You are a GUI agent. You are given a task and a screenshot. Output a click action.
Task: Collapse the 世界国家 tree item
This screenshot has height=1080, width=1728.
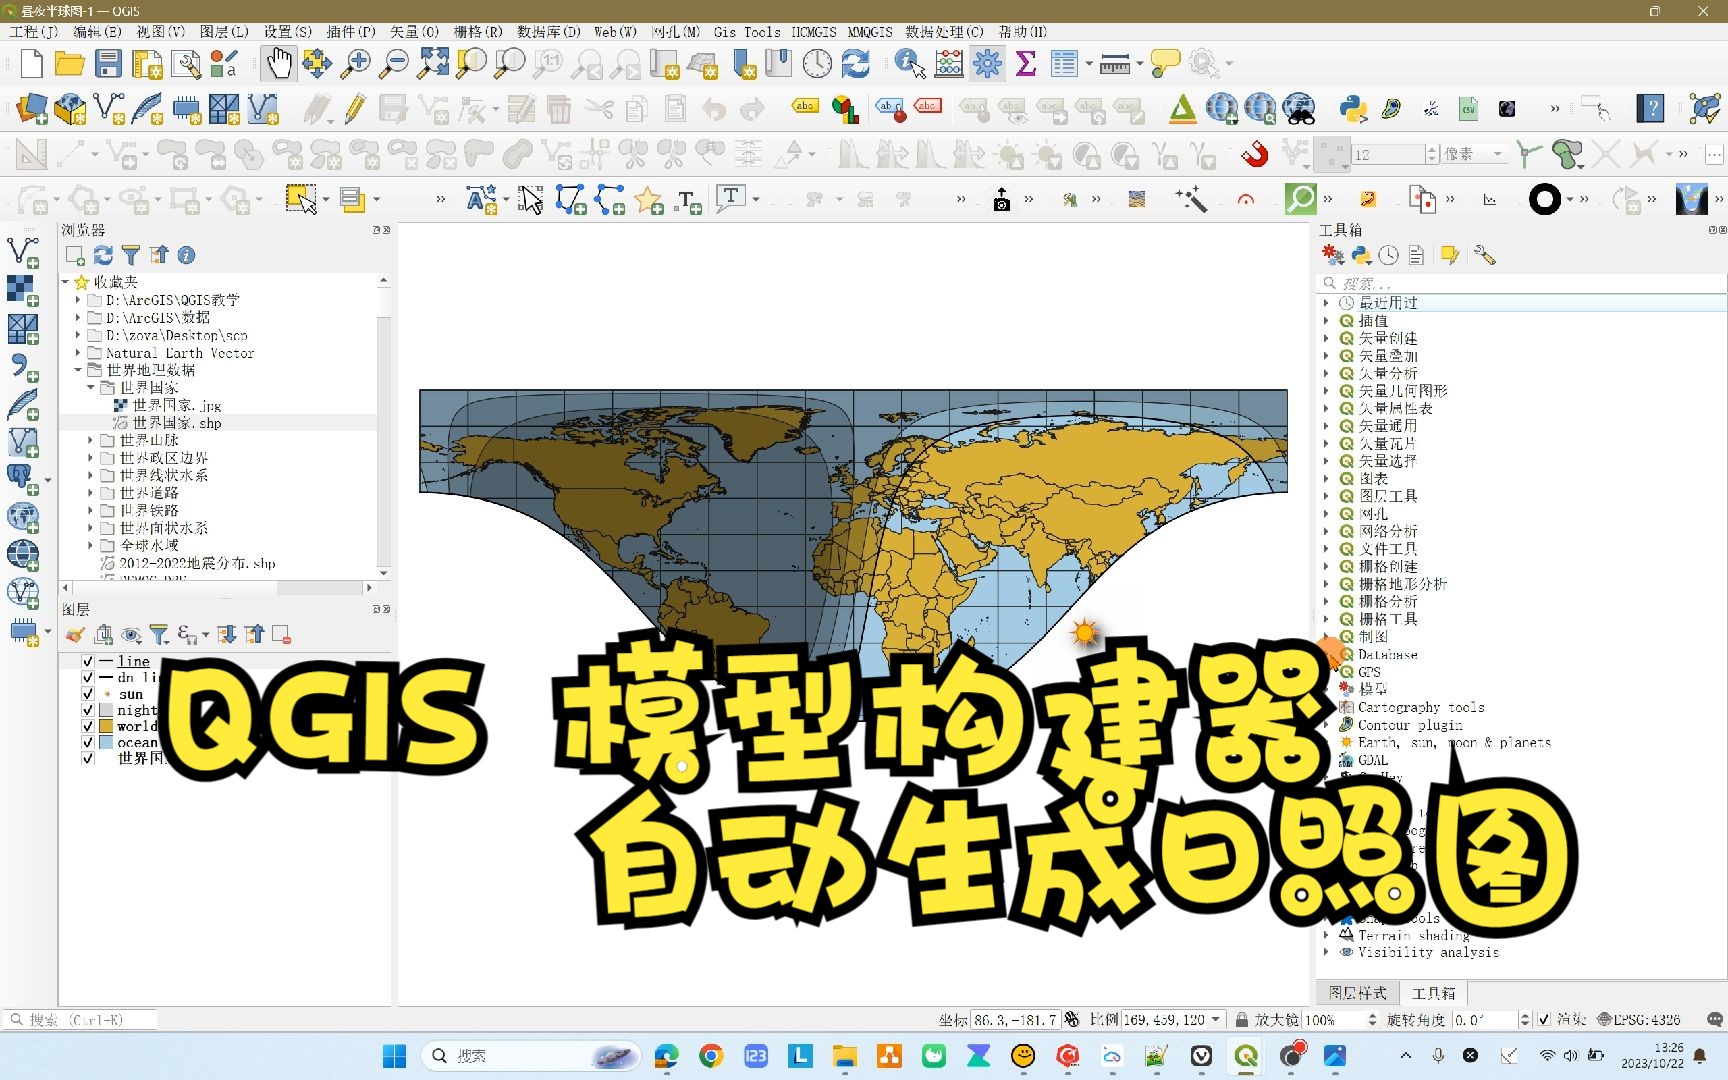coord(90,387)
